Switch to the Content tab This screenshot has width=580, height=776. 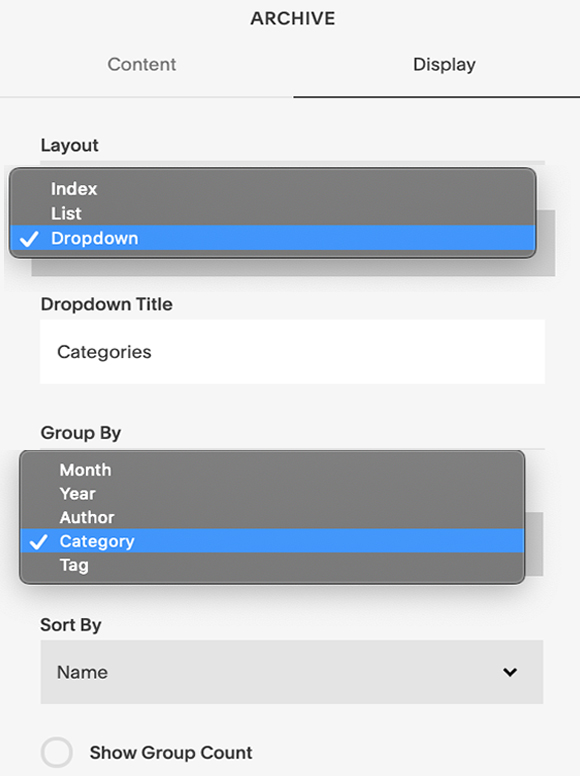coord(142,64)
